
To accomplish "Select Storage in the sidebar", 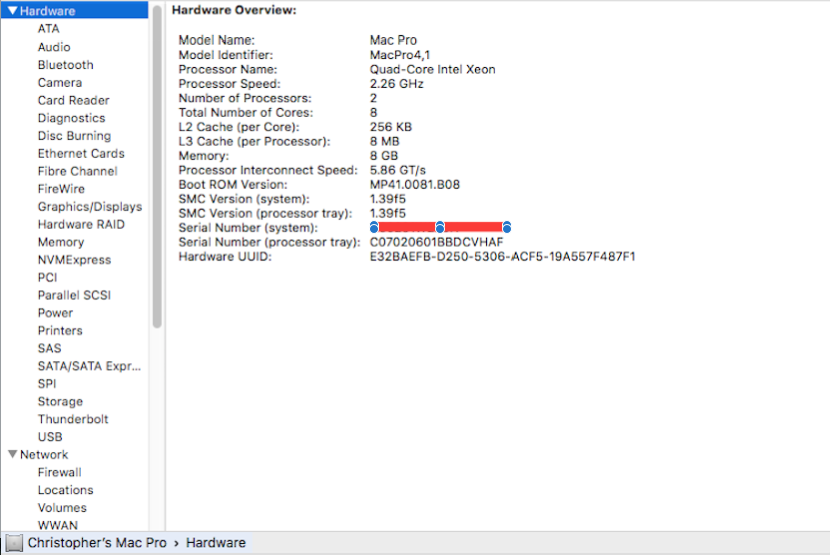I will (60, 402).
